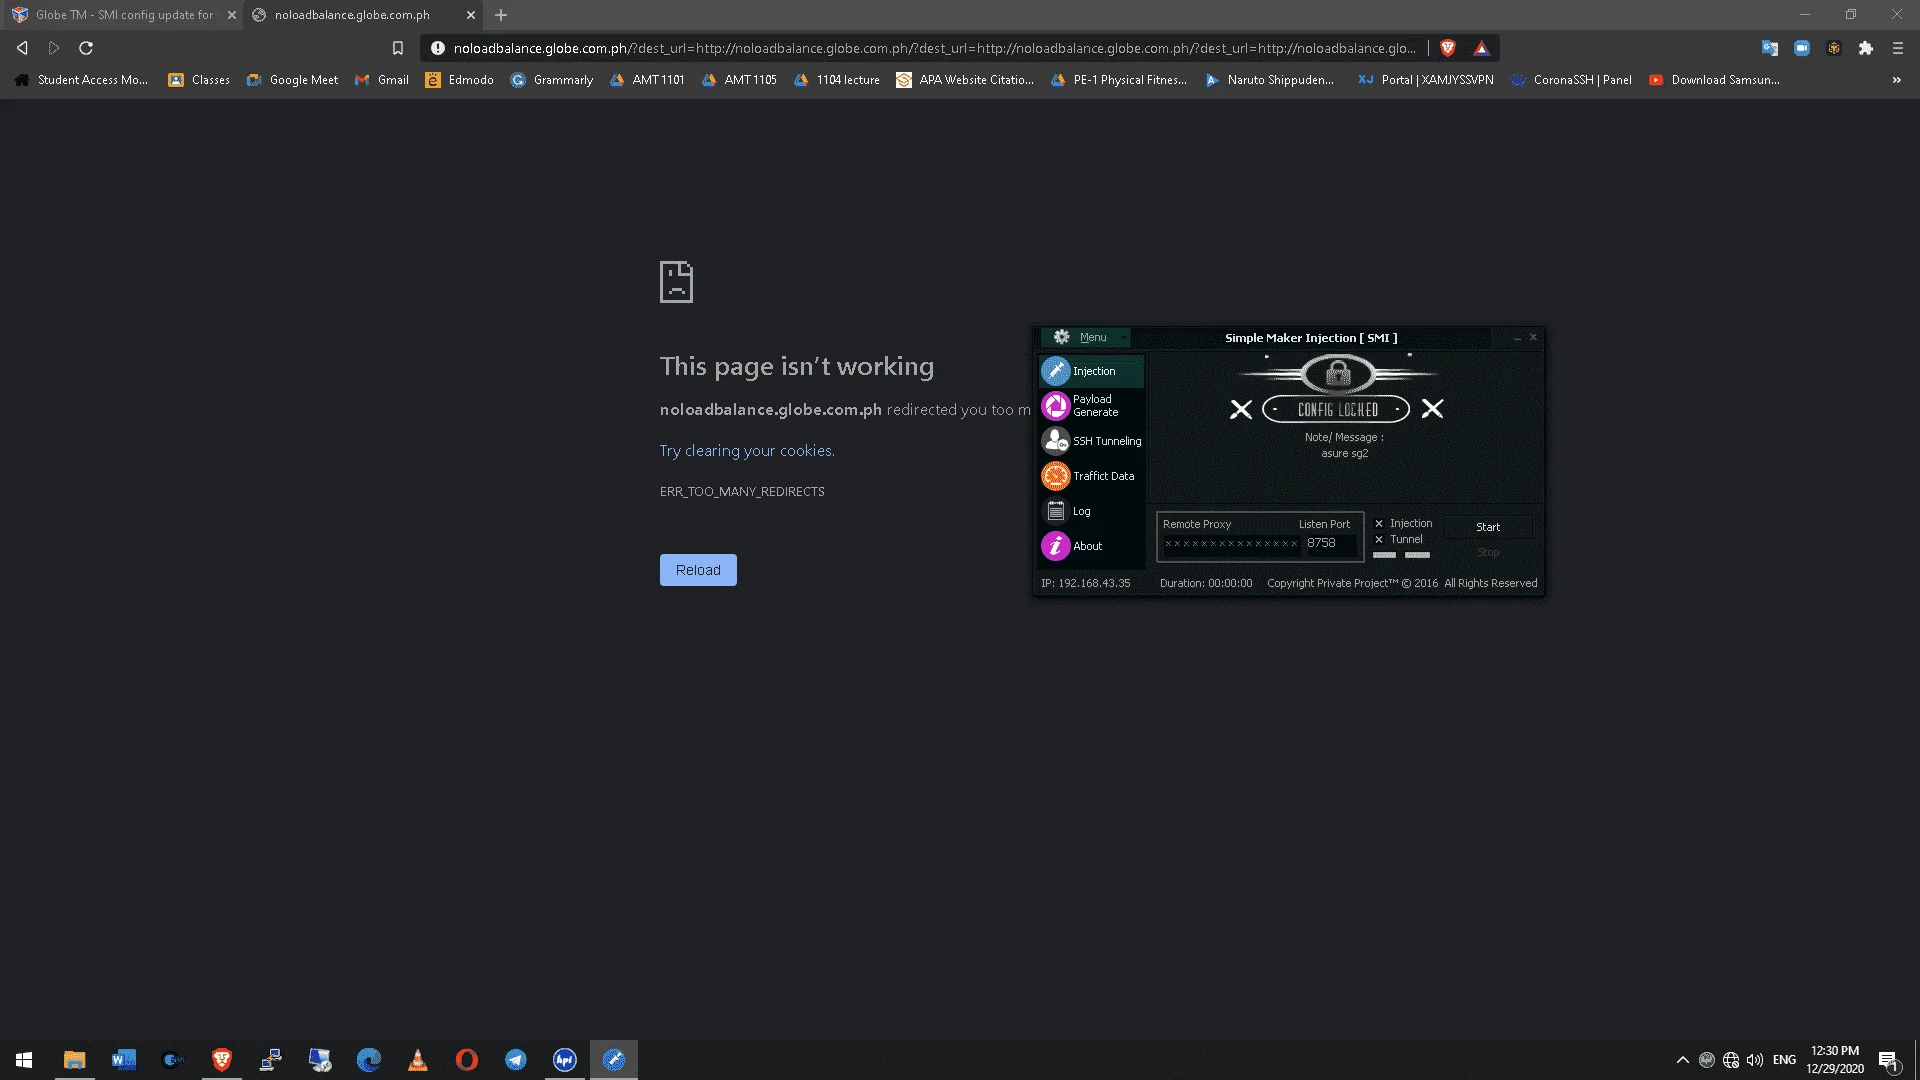Open File Explorer from the taskbar
The image size is (1920, 1080).
(x=74, y=1060)
